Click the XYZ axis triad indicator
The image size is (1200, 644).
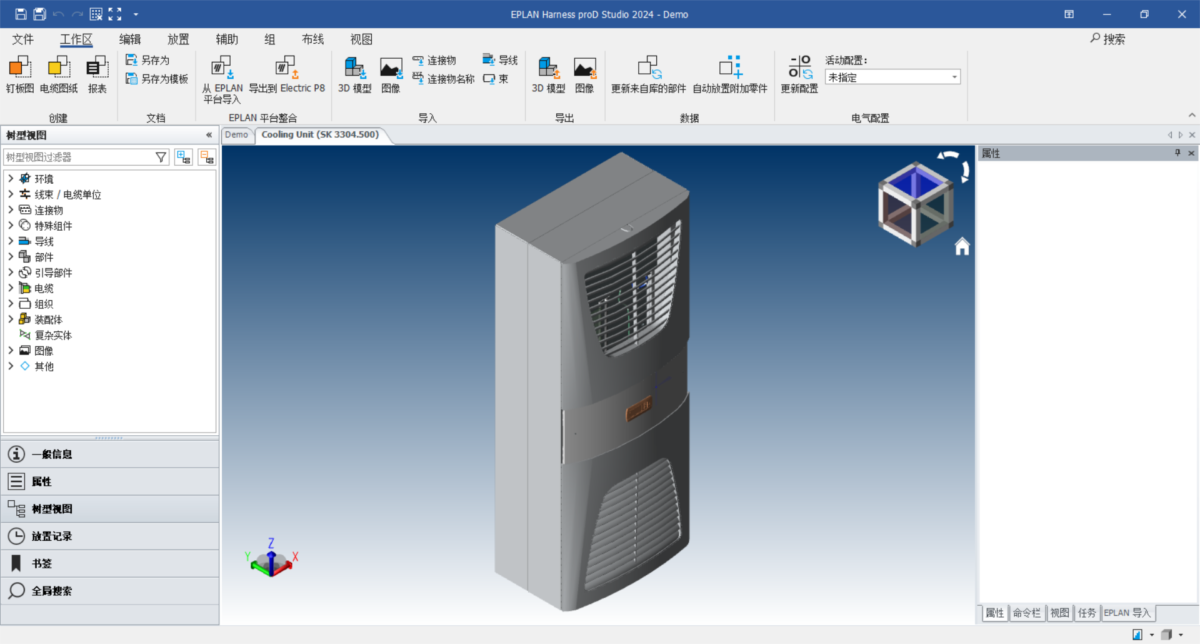tap(272, 558)
